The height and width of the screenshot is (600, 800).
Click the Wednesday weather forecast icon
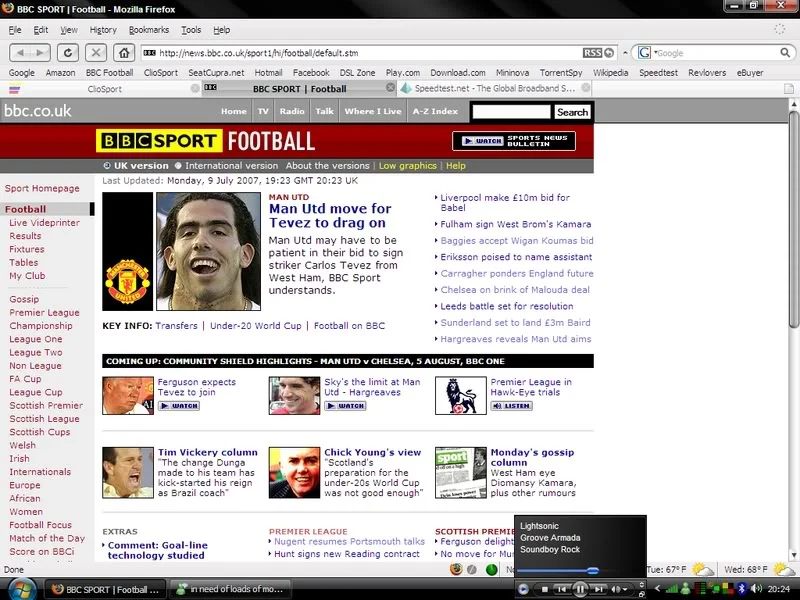click(x=784, y=569)
